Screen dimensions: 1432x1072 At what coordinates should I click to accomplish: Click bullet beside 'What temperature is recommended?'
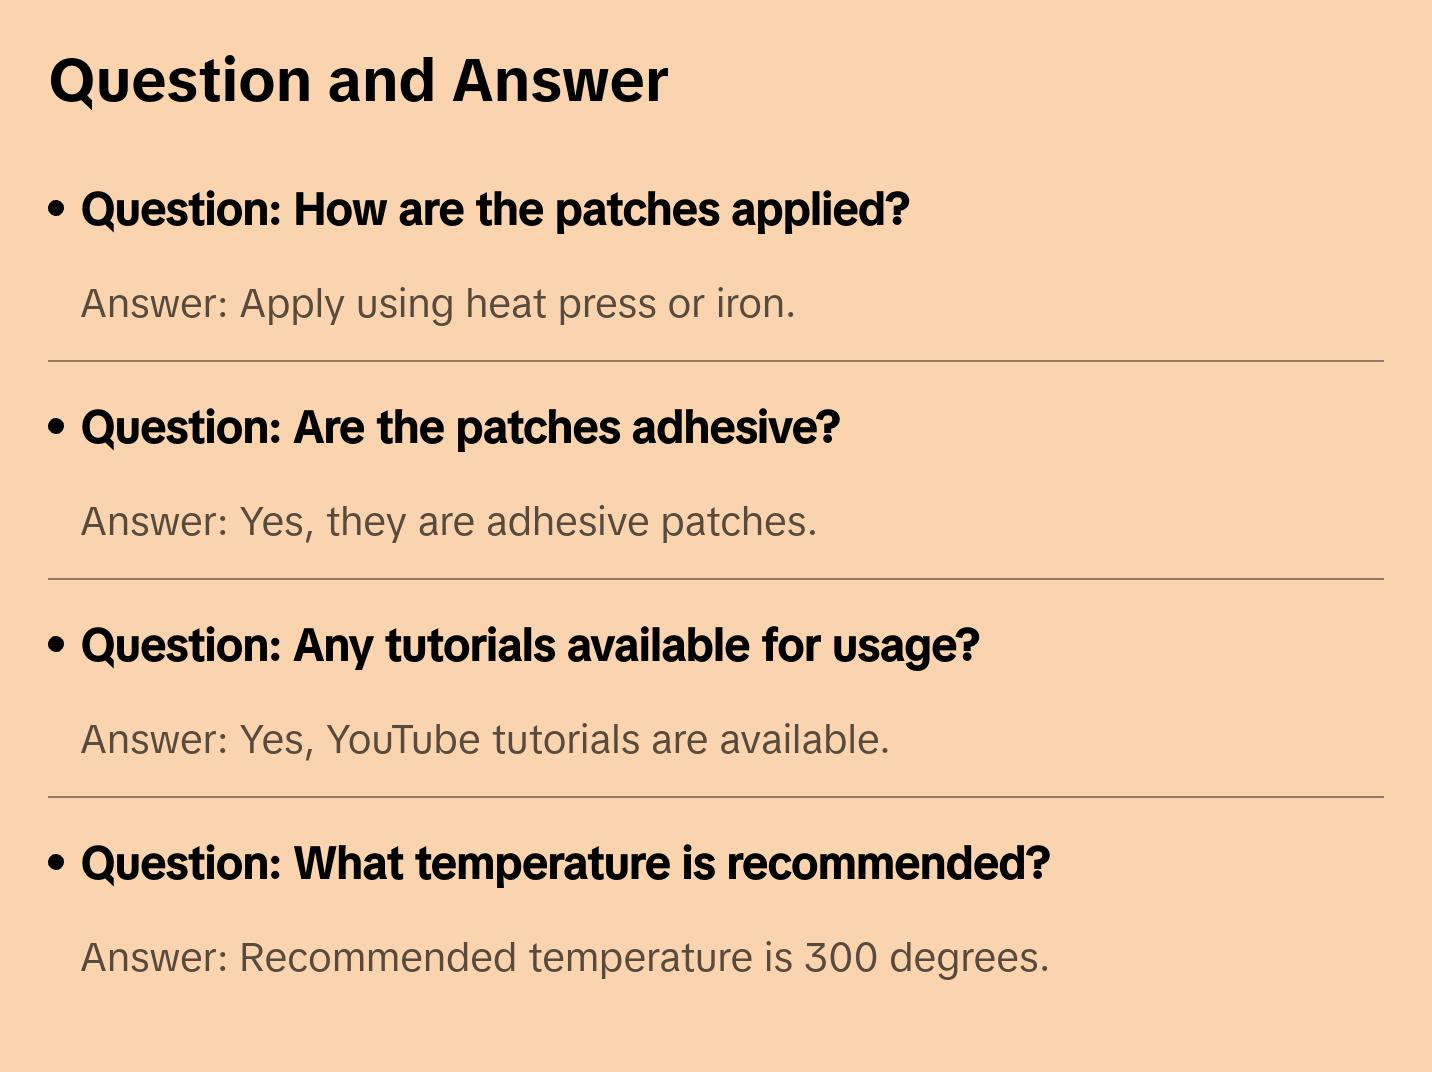point(57,863)
